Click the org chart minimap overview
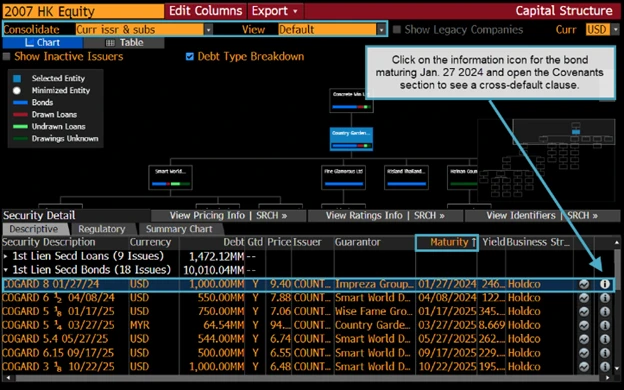The height and width of the screenshot is (390, 624). tap(546, 160)
